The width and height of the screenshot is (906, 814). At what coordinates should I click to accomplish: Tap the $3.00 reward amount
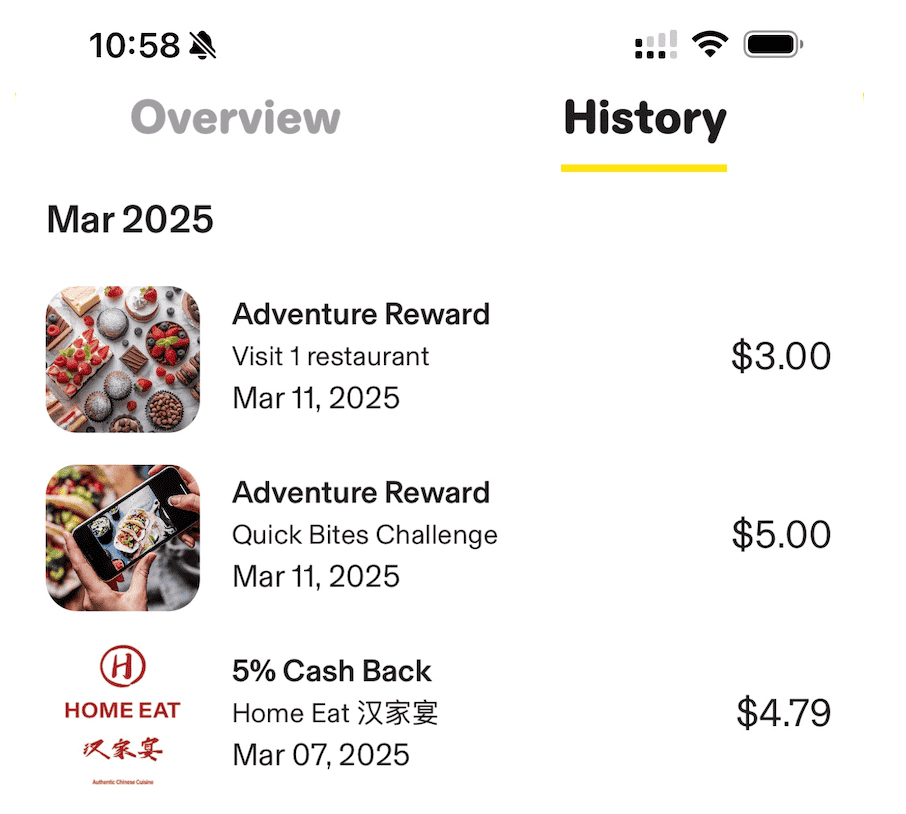(x=781, y=356)
